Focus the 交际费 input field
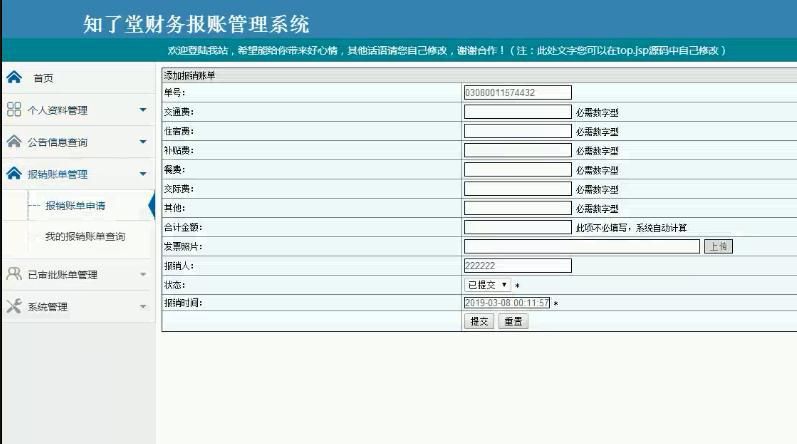This screenshot has height=444, width=797. 517,189
